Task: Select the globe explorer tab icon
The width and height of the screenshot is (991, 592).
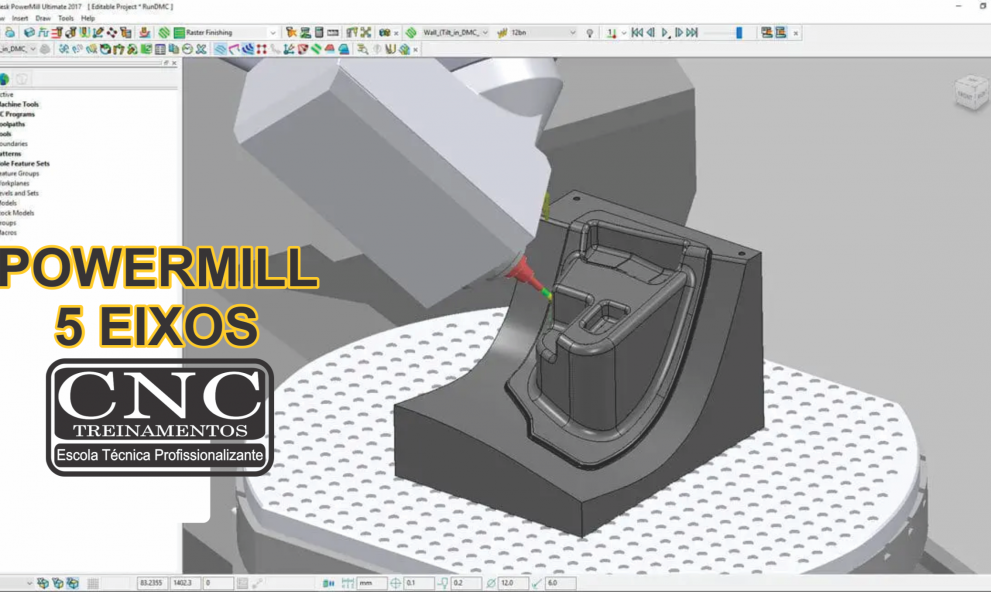Action: click(5, 79)
